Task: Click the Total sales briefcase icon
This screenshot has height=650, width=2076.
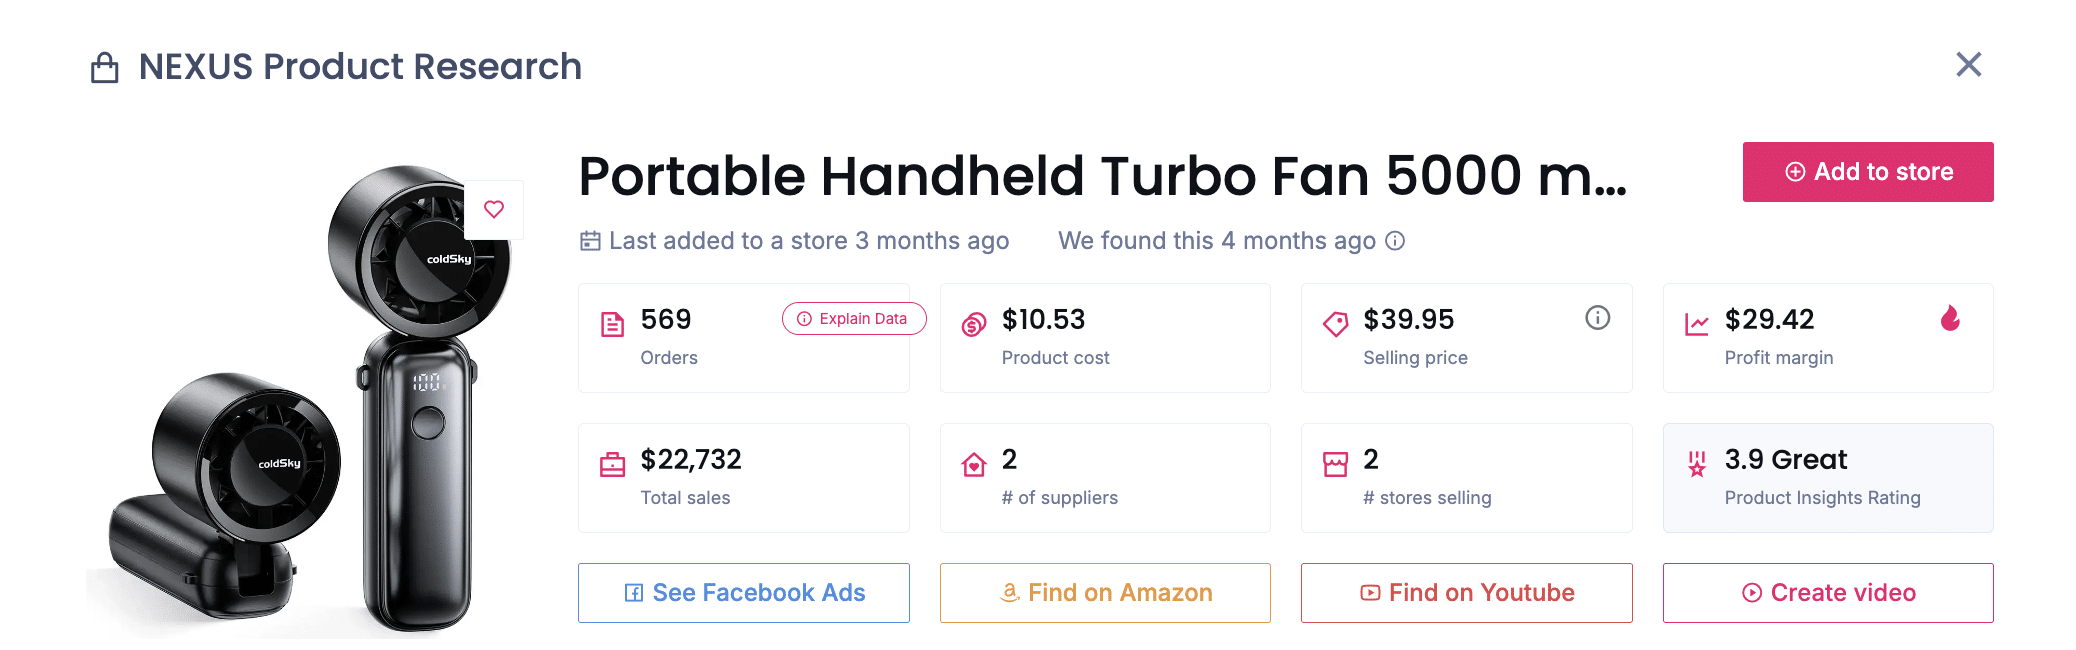Action: pos(612,464)
